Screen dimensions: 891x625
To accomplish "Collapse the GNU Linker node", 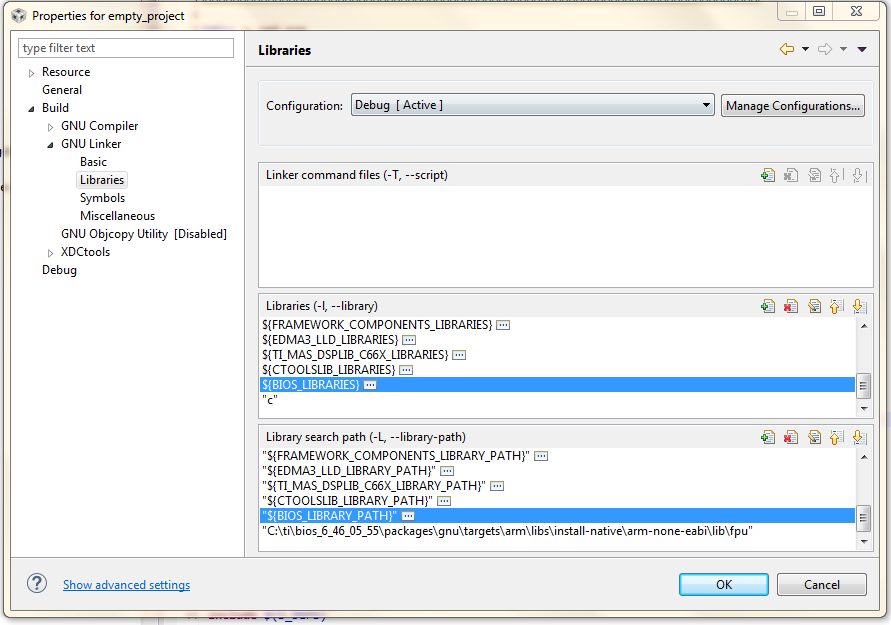I will 50,145.
